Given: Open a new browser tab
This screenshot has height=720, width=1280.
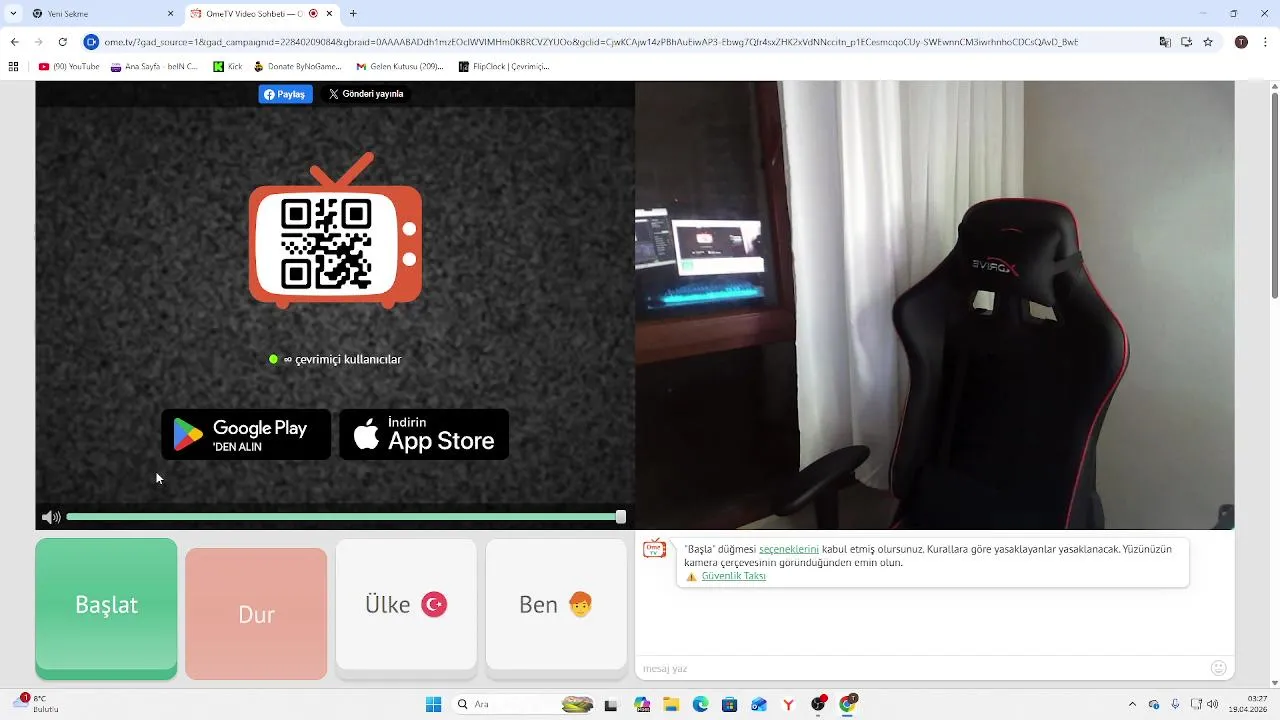Looking at the screenshot, I should [353, 14].
